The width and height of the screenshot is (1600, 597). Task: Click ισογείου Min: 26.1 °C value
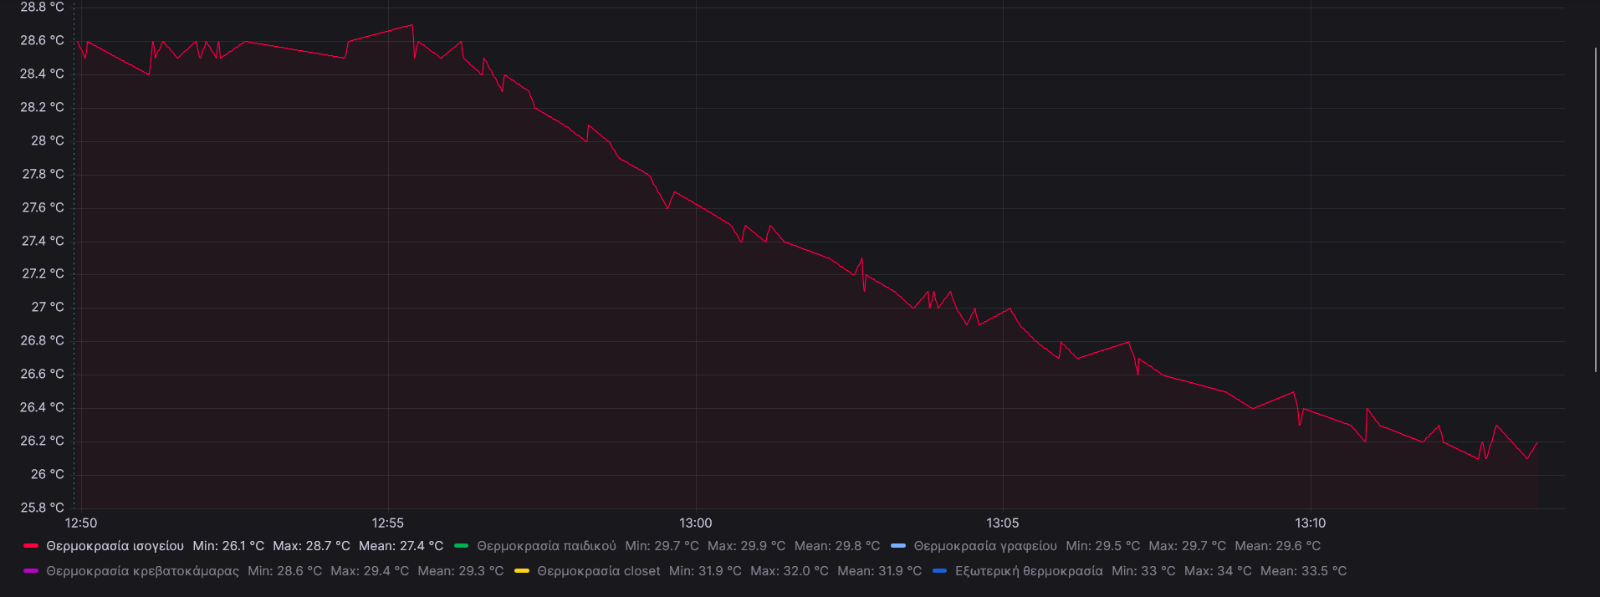pos(228,546)
